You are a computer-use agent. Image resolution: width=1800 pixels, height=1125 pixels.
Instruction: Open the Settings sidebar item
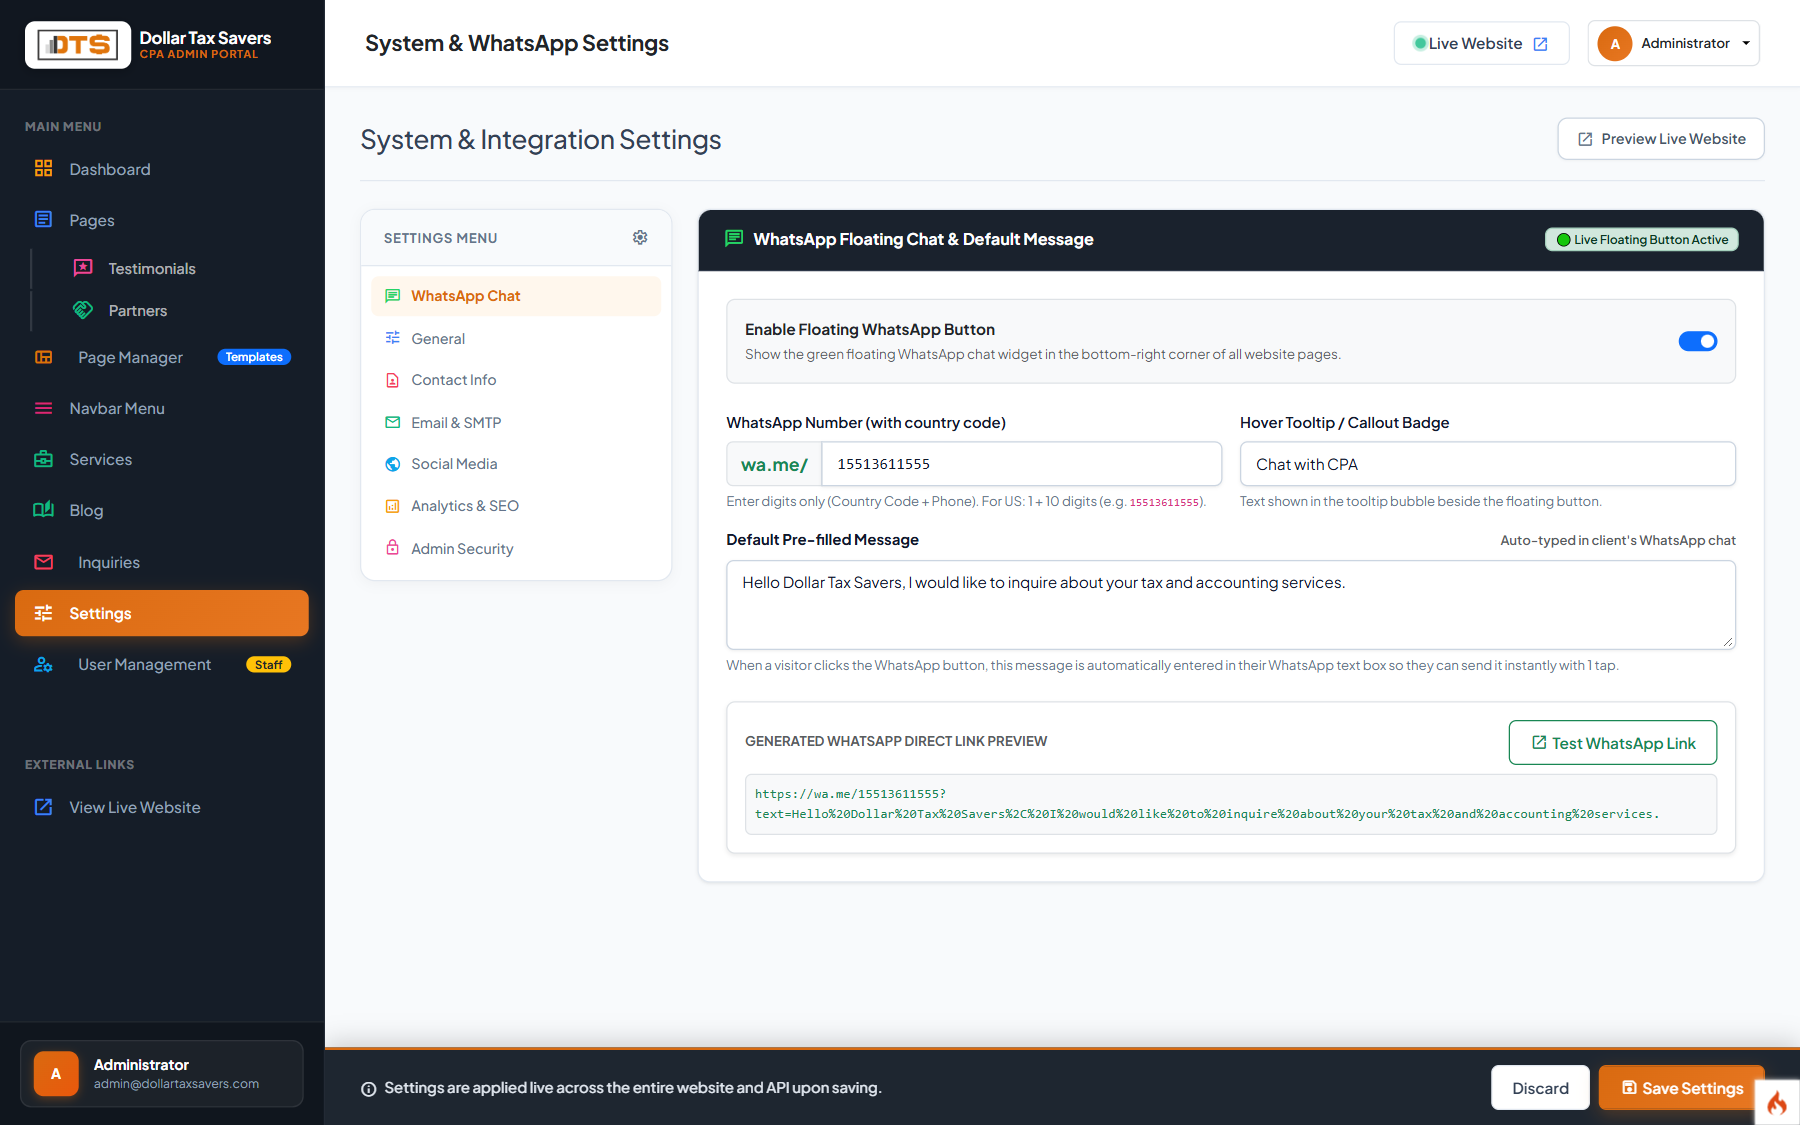162,613
